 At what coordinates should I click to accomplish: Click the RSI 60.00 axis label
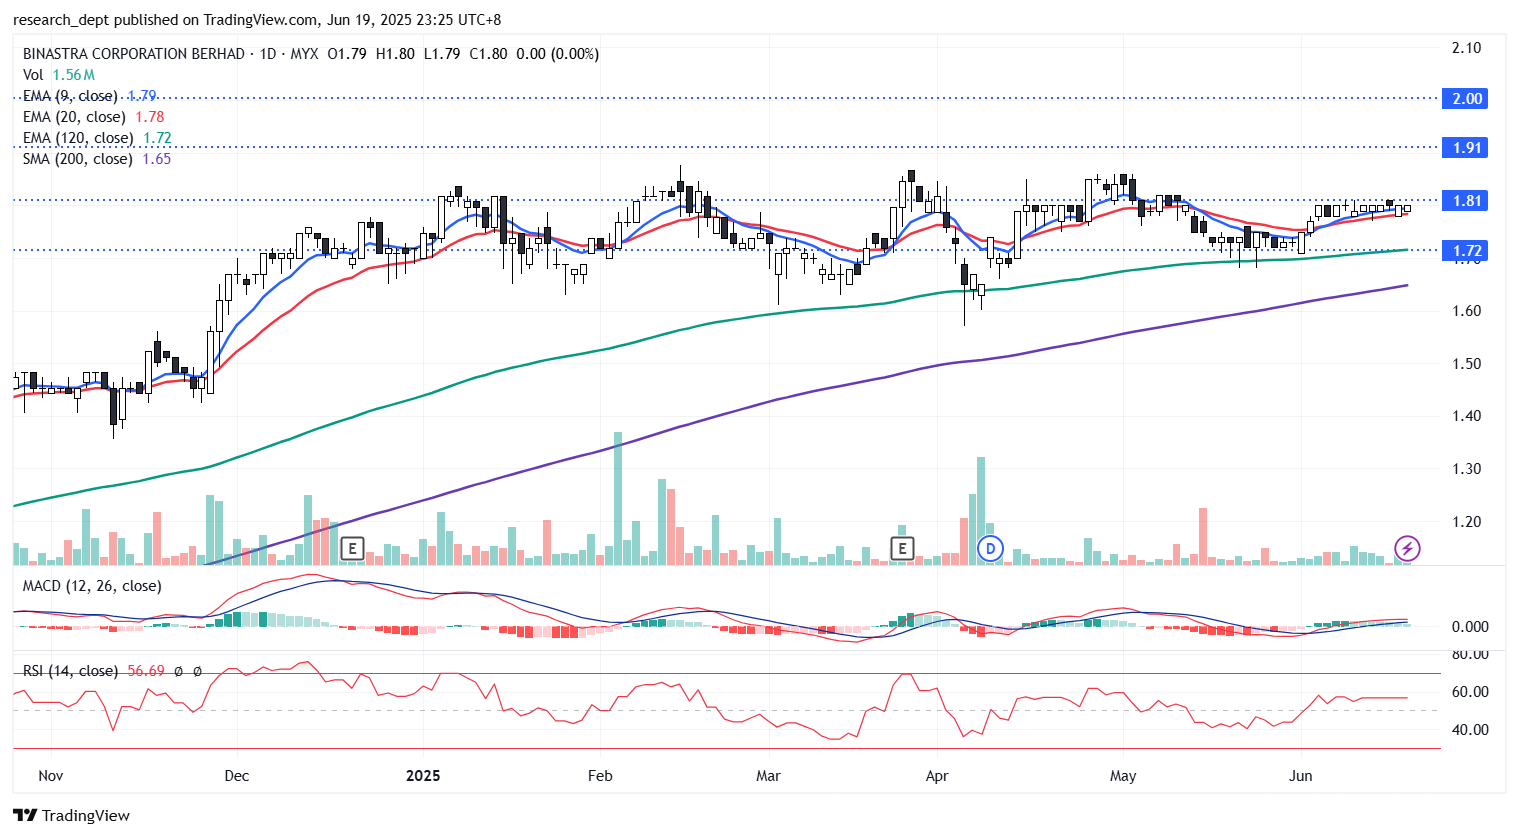coord(1470,692)
